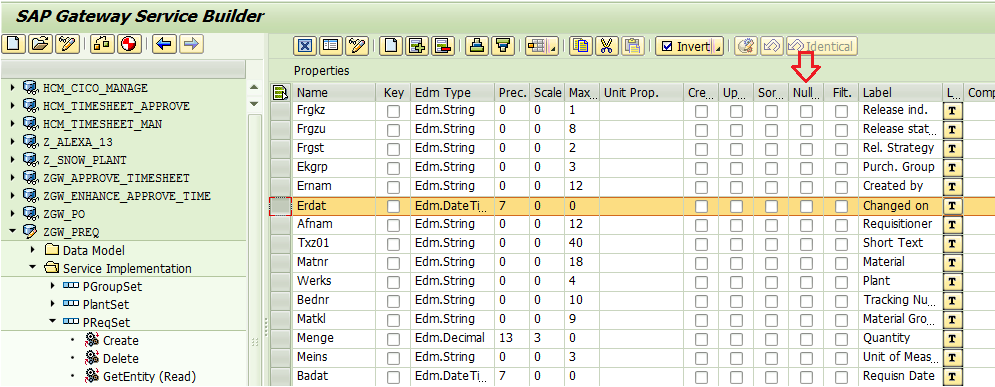Select the HCM_TIMESHEET_APPROVE project

116,105
